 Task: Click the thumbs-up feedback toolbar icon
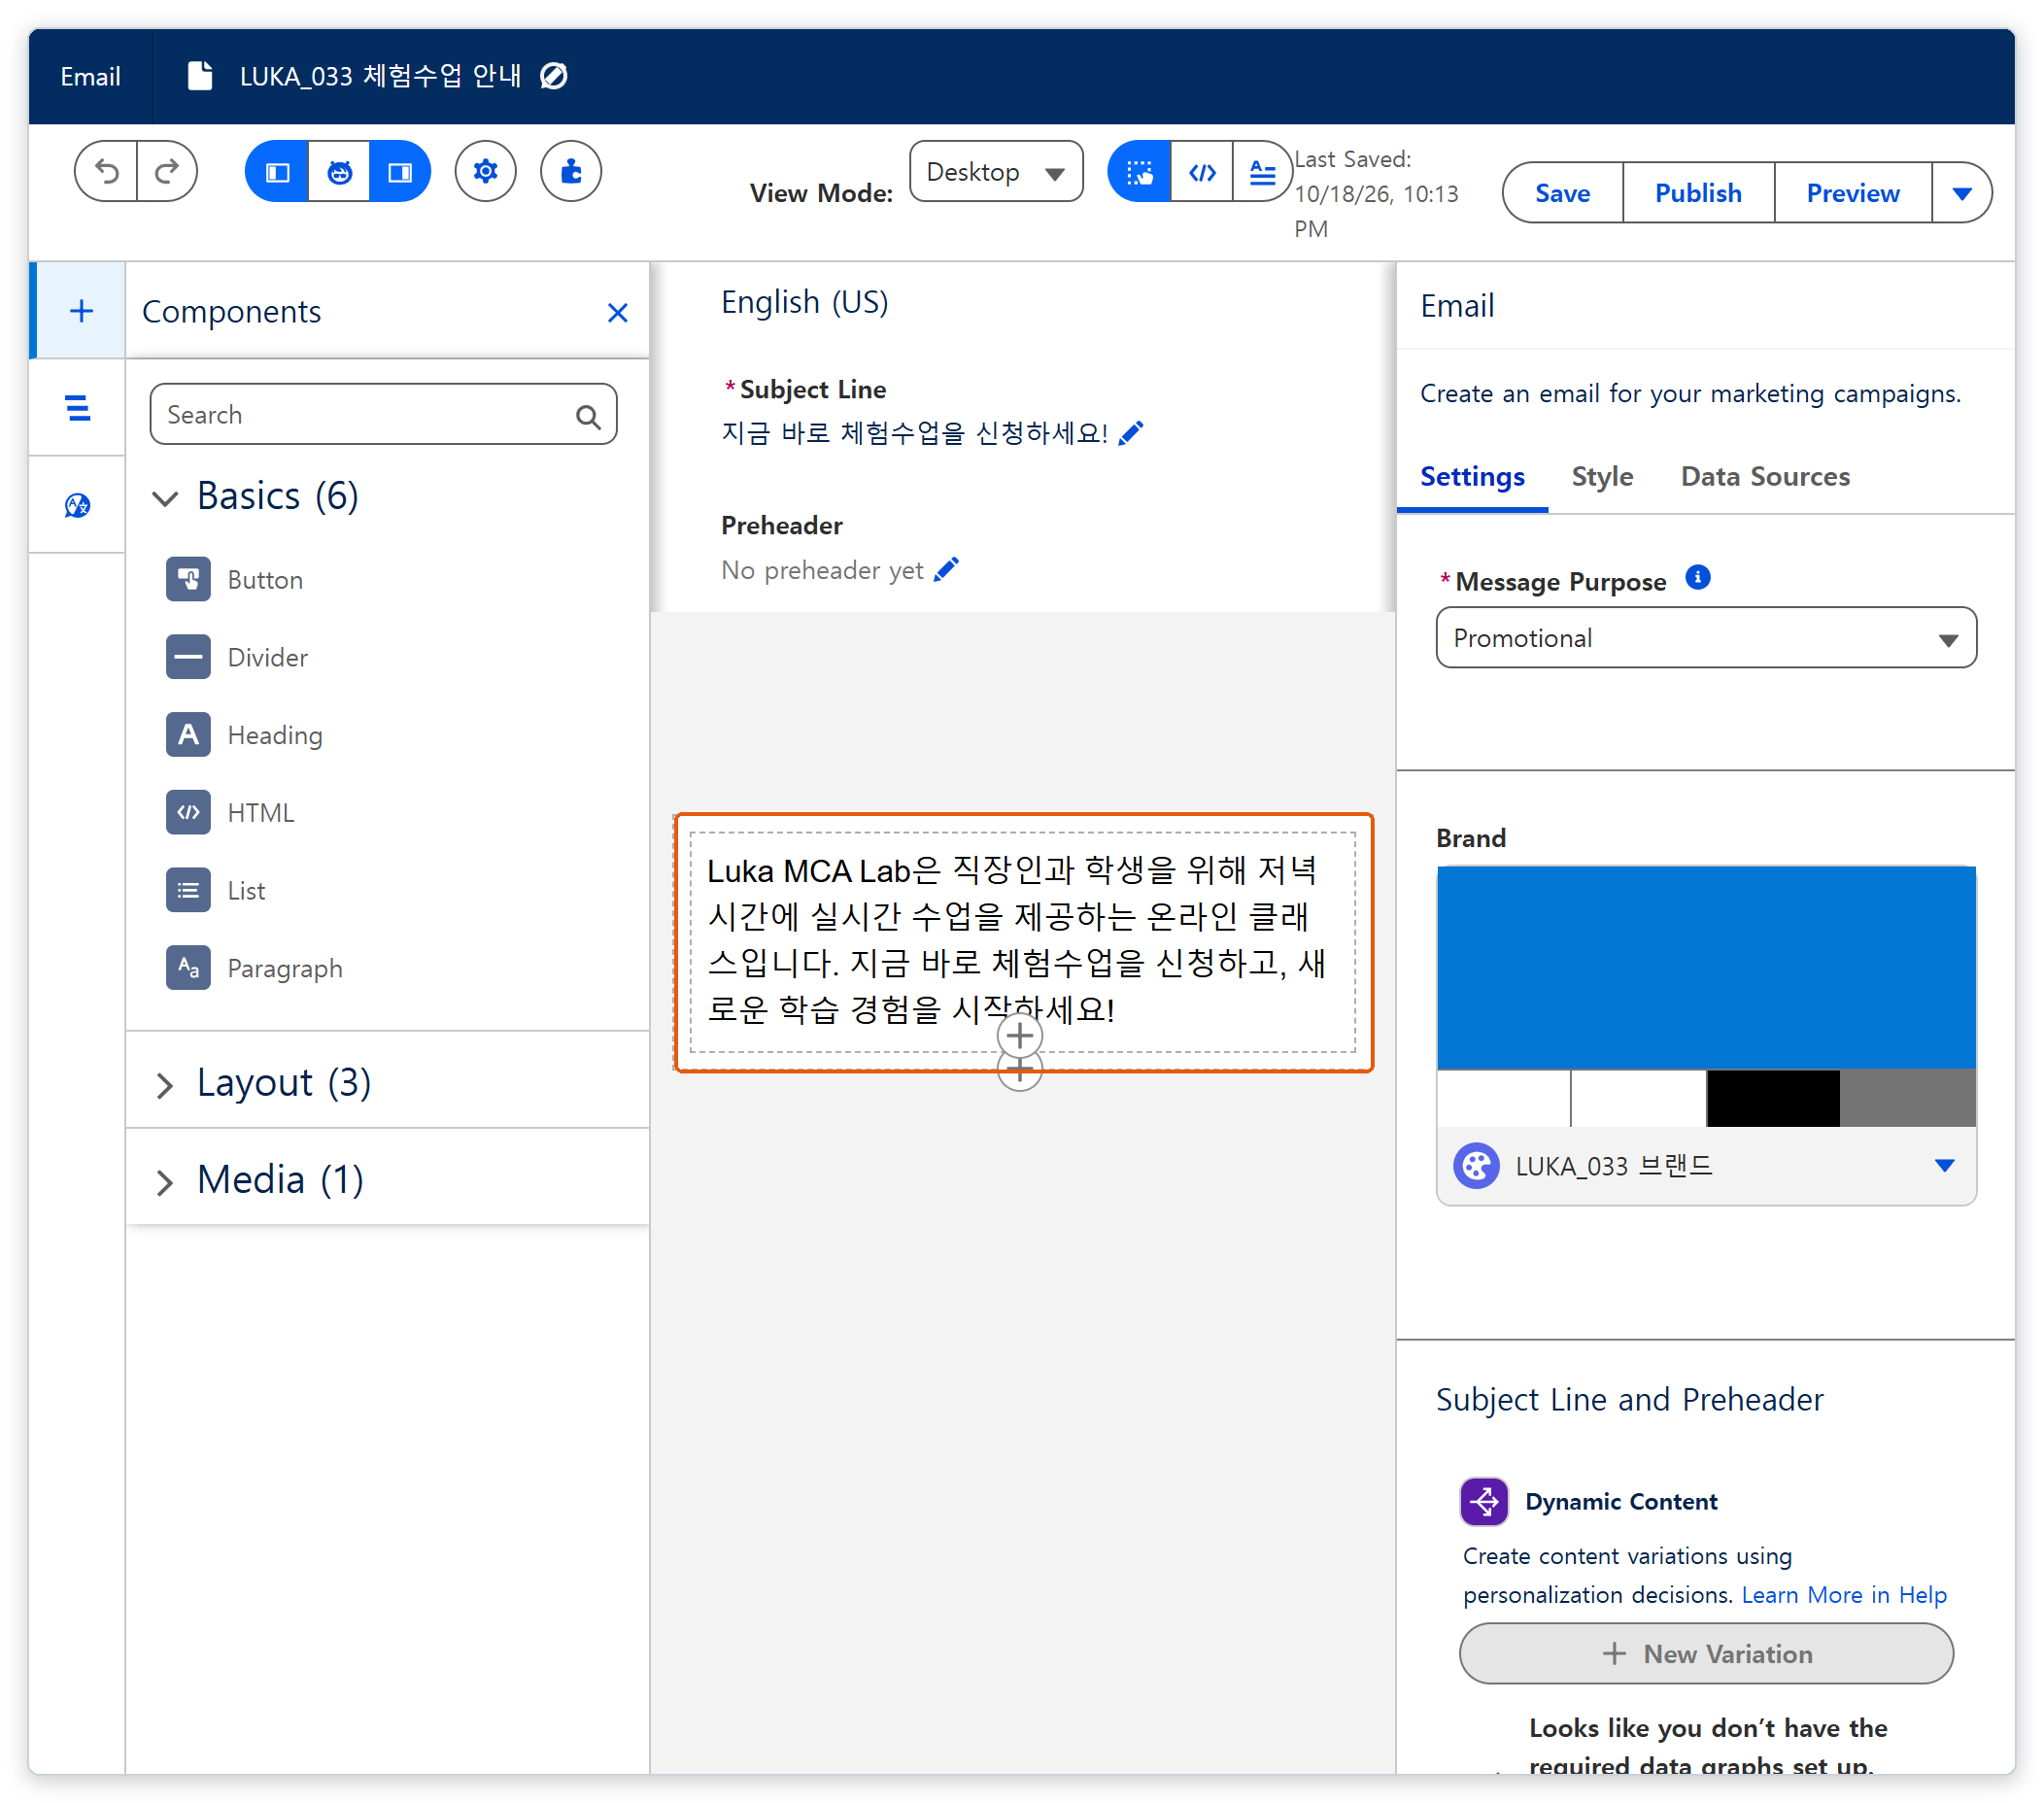pos(571,172)
